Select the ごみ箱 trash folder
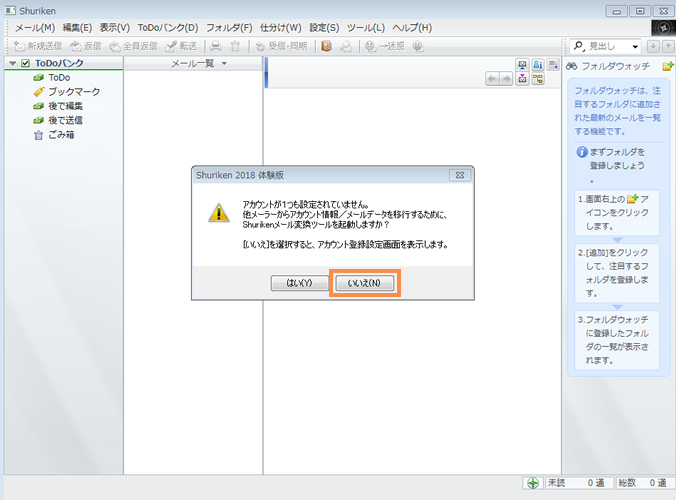Viewport: 676px width, 500px height. (62, 134)
